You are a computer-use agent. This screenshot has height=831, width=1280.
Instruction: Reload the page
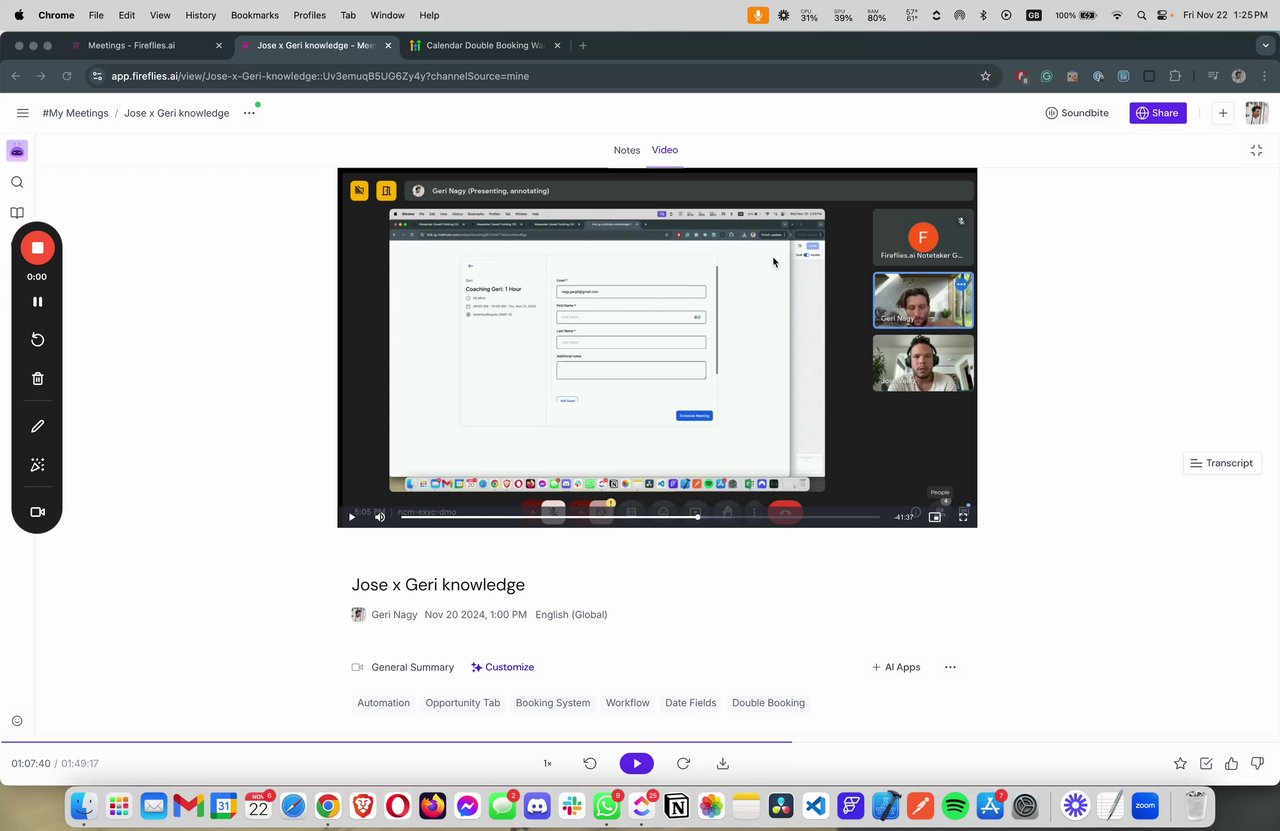click(67, 76)
